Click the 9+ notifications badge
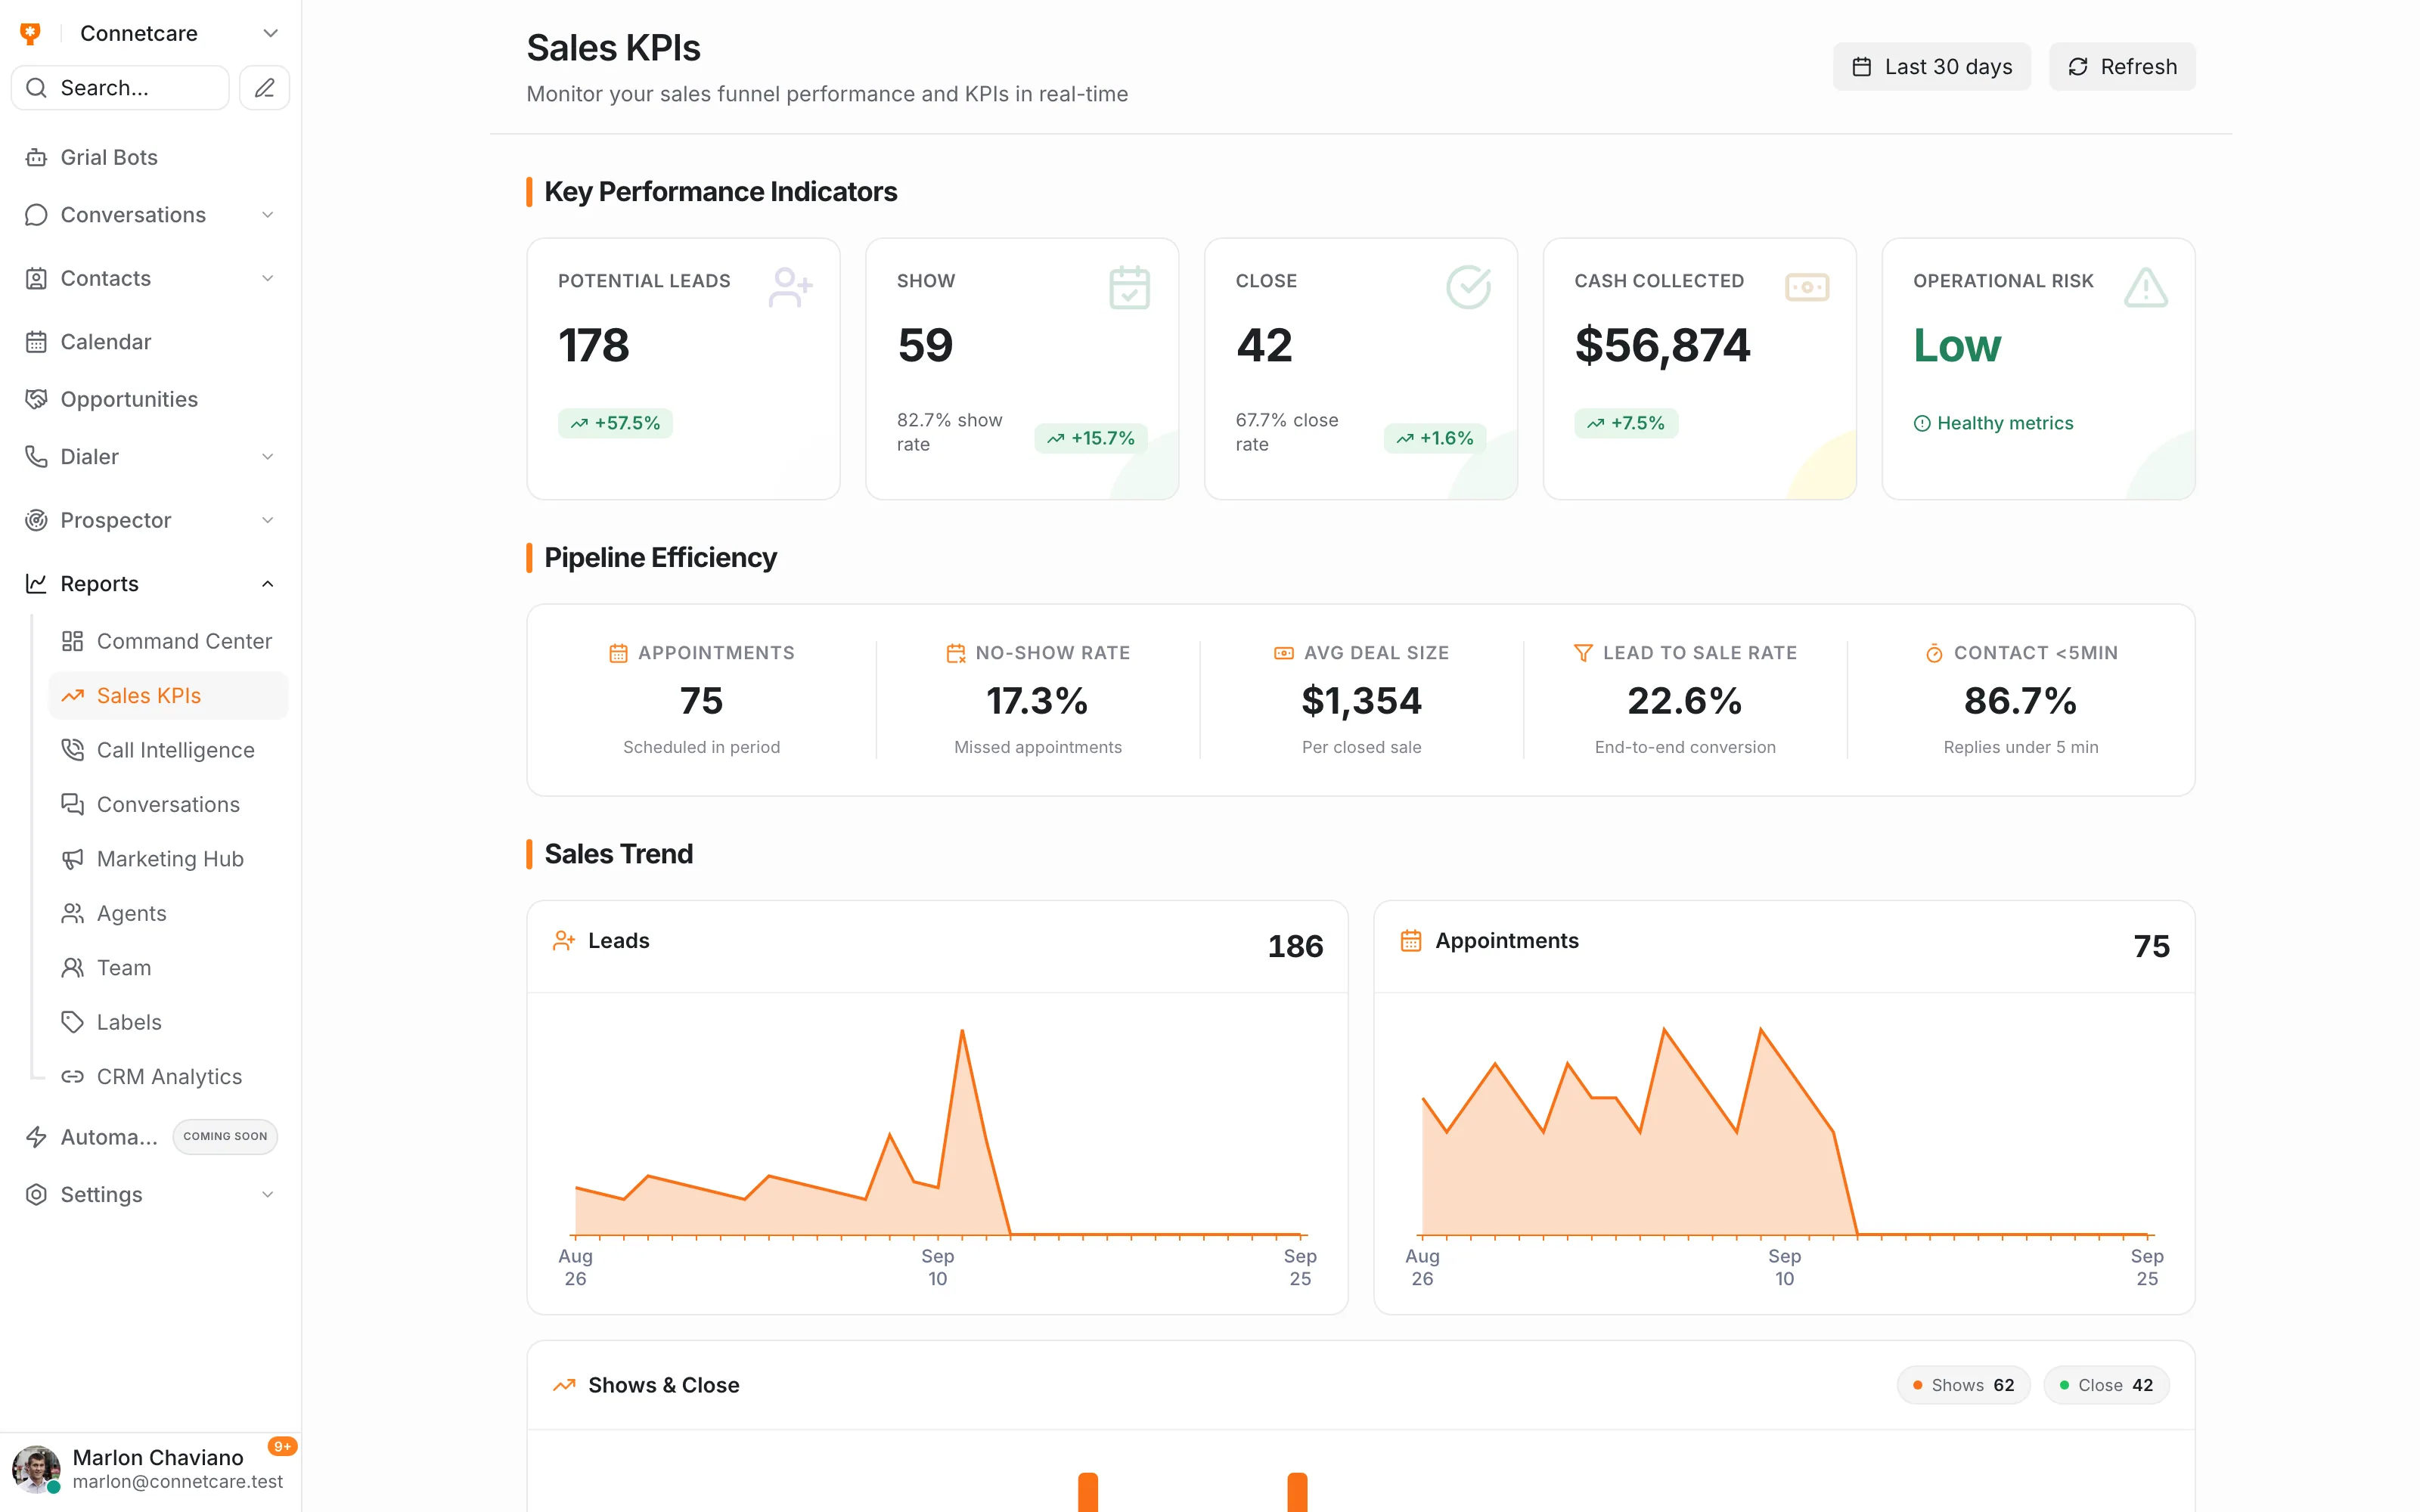 tap(282, 1446)
